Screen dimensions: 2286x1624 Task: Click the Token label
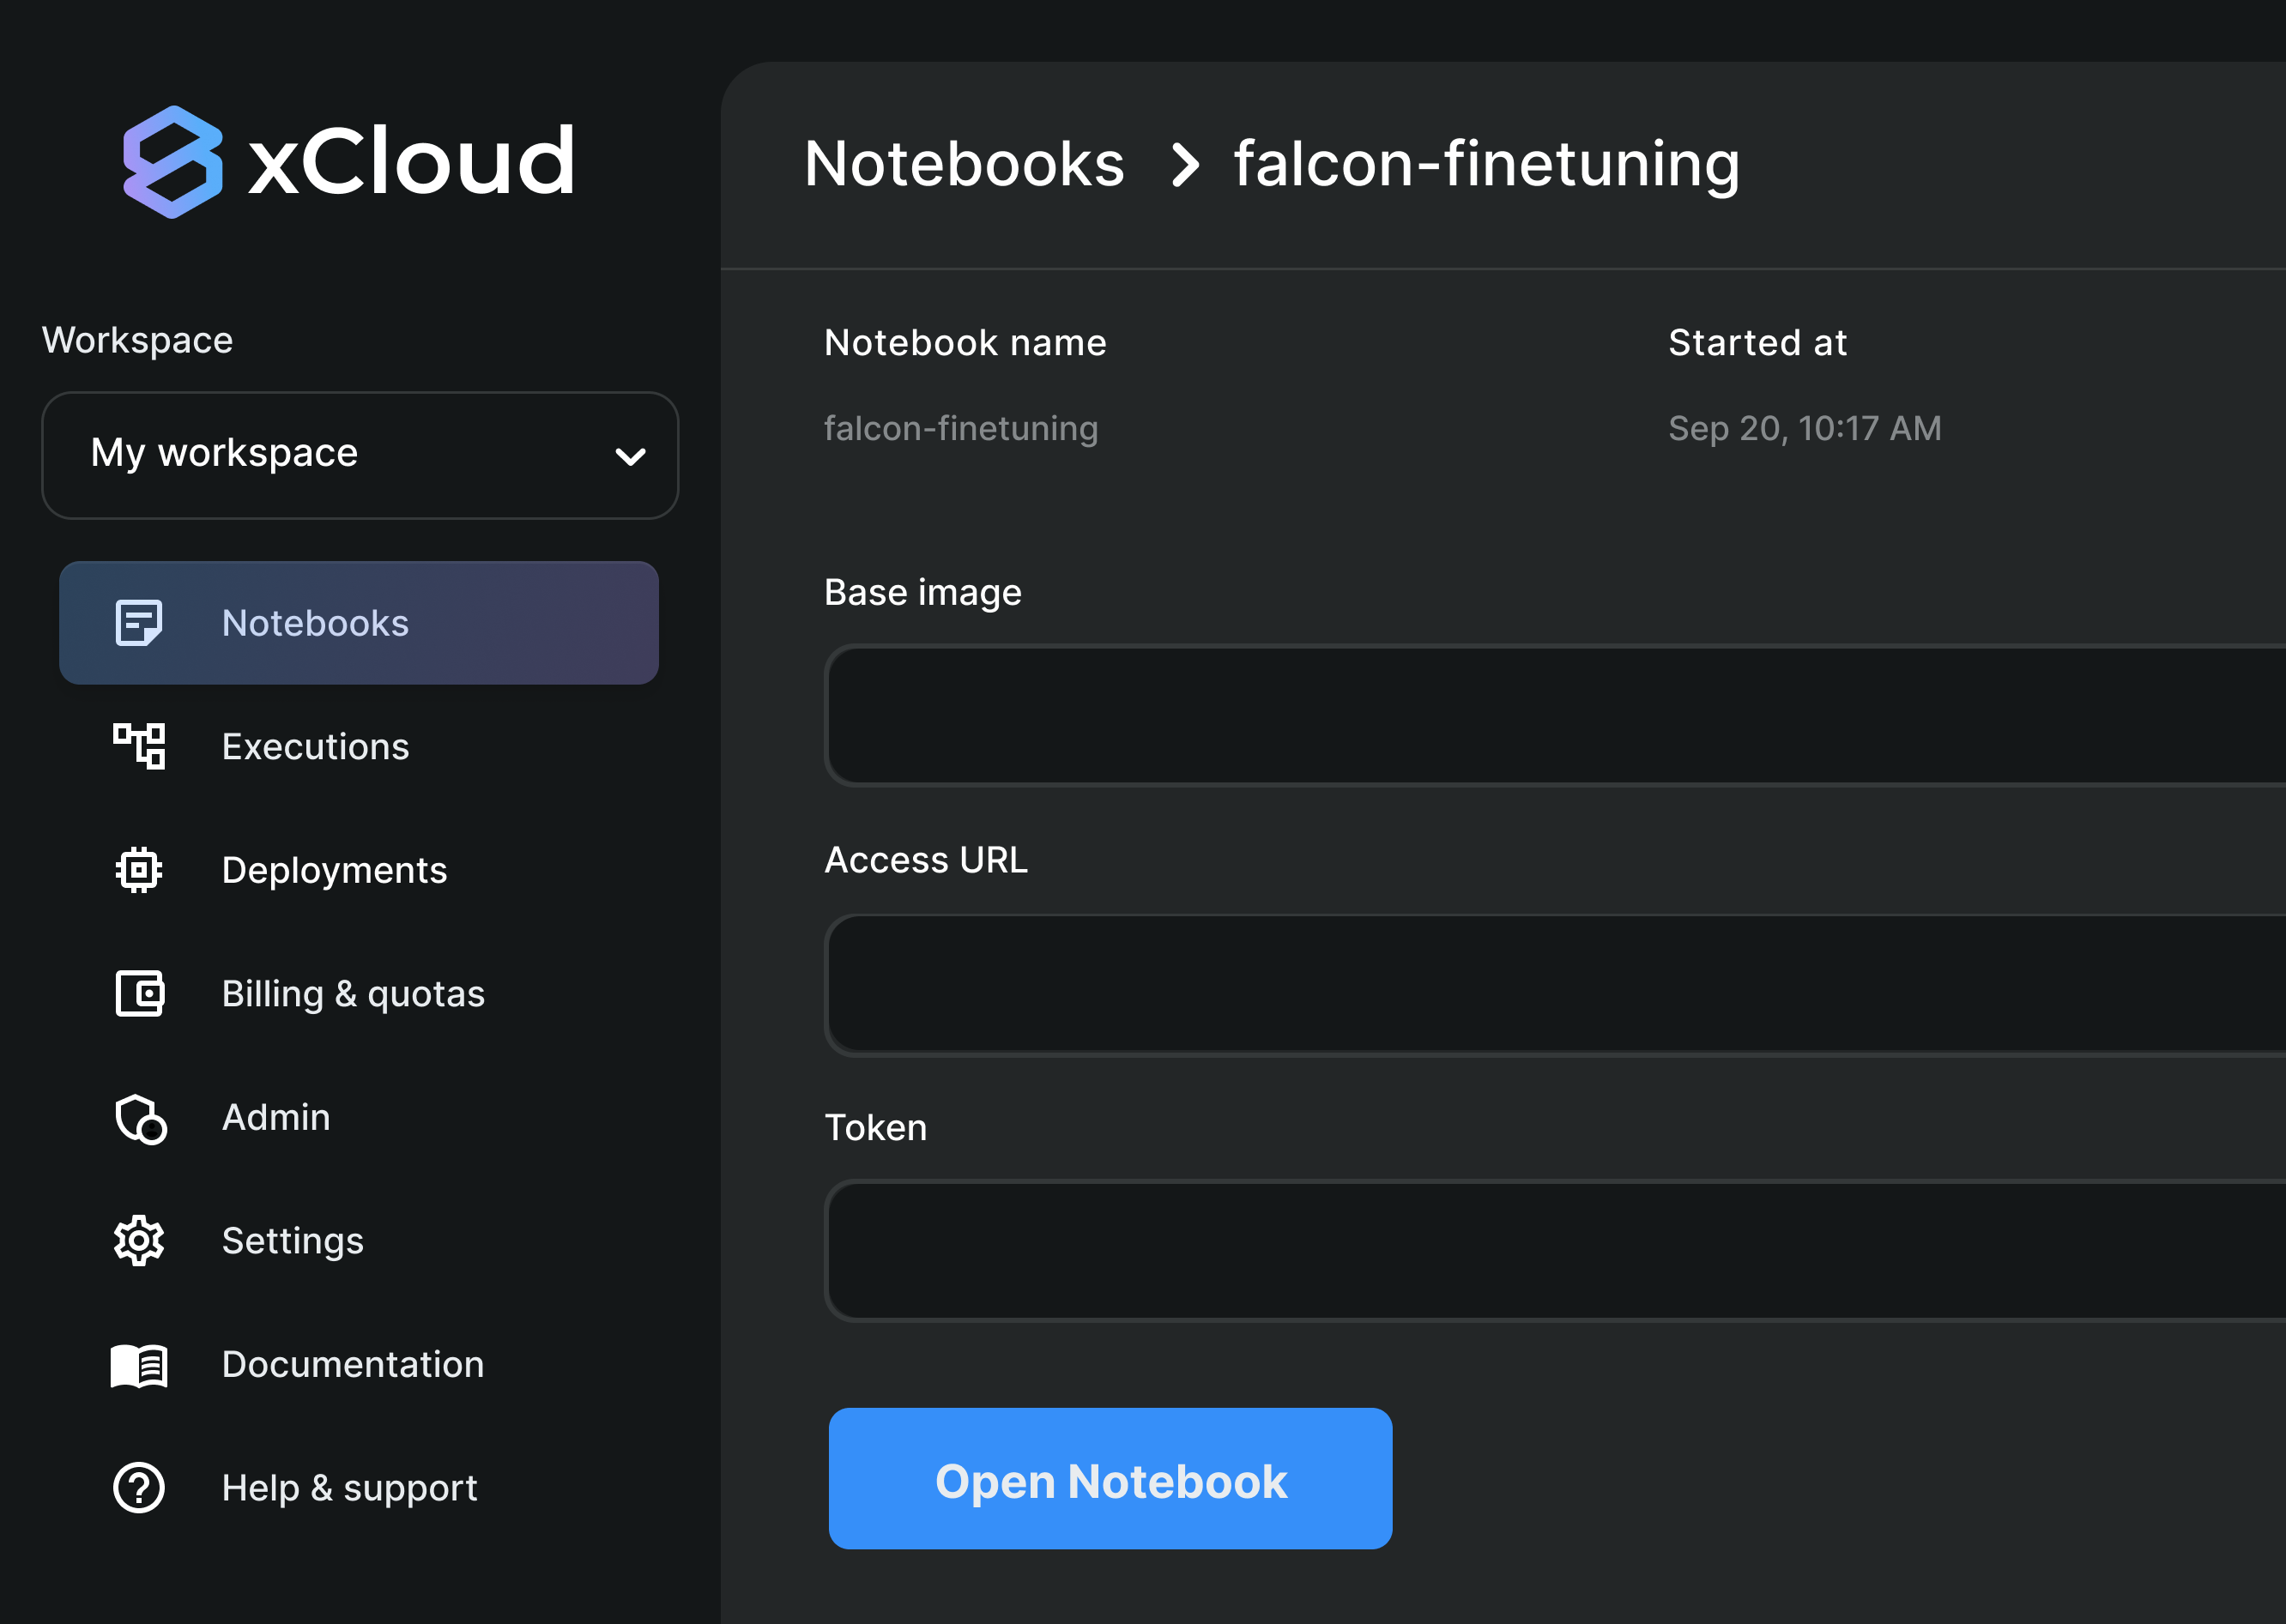click(x=875, y=1127)
